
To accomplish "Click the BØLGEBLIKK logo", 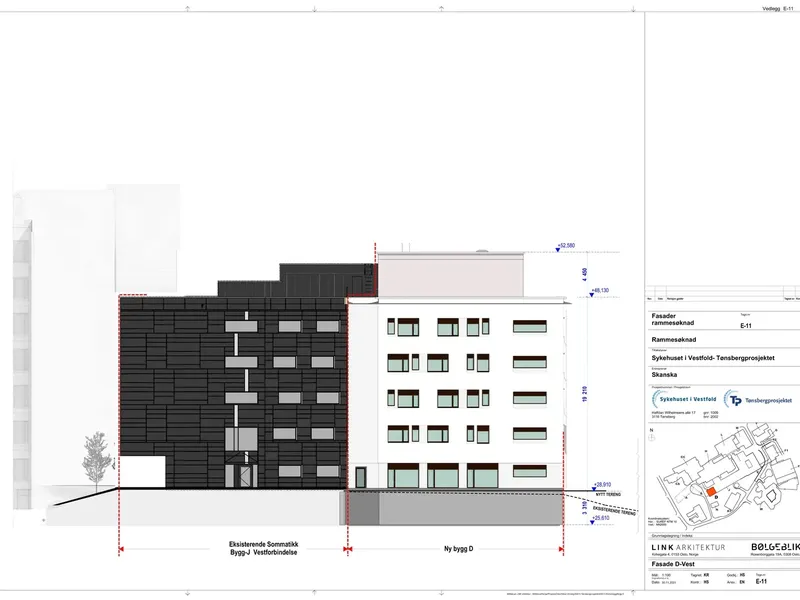I will pos(775,547).
